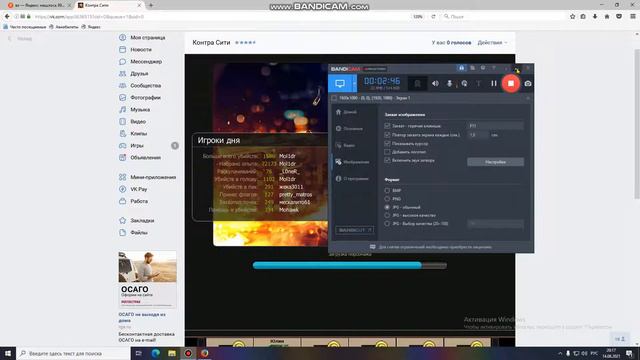Open the Bandicam Image settings section
640x360 pixels.
coord(353,162)
